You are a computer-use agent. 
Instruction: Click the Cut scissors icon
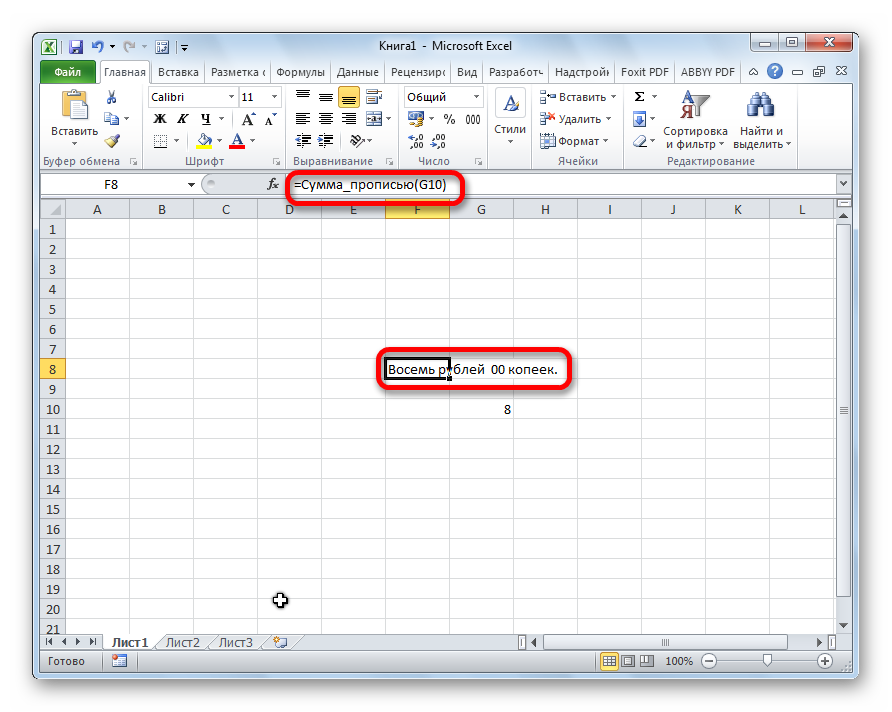tap(112, 97)
